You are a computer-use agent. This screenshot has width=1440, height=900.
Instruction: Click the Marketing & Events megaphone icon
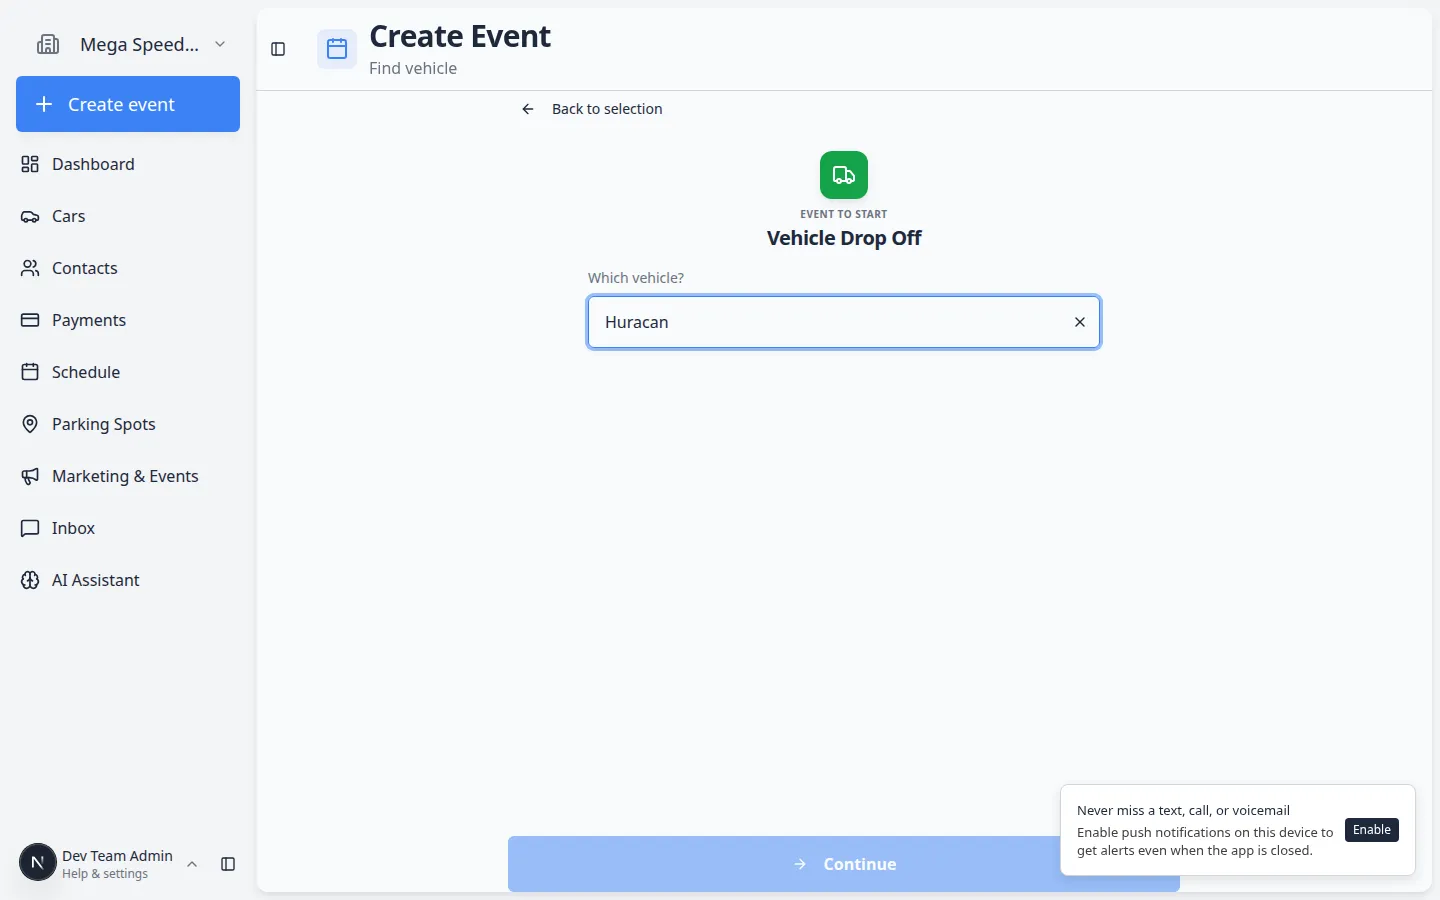tap(30, 476)
